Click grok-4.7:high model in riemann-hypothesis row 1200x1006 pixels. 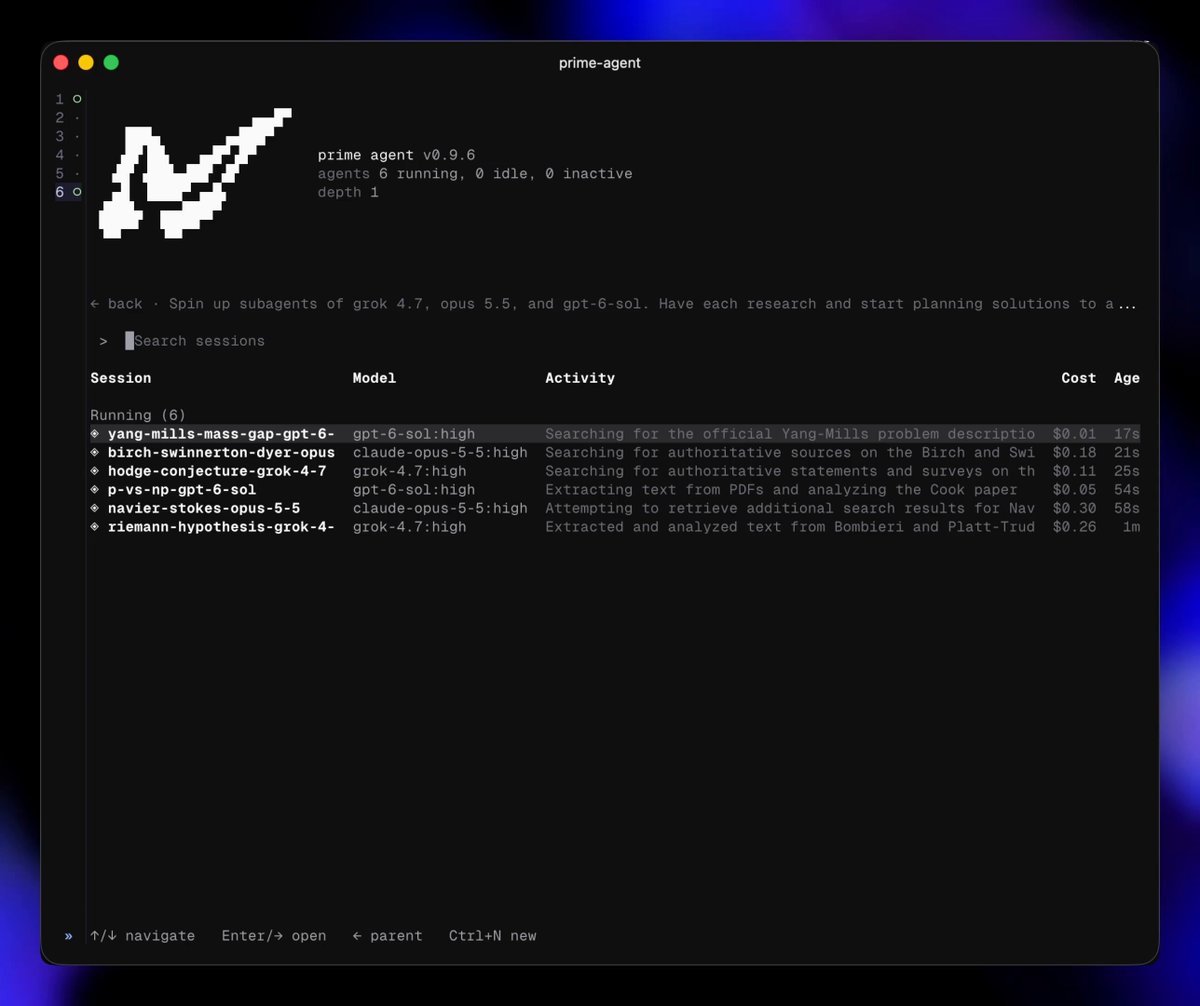point(410,527)
